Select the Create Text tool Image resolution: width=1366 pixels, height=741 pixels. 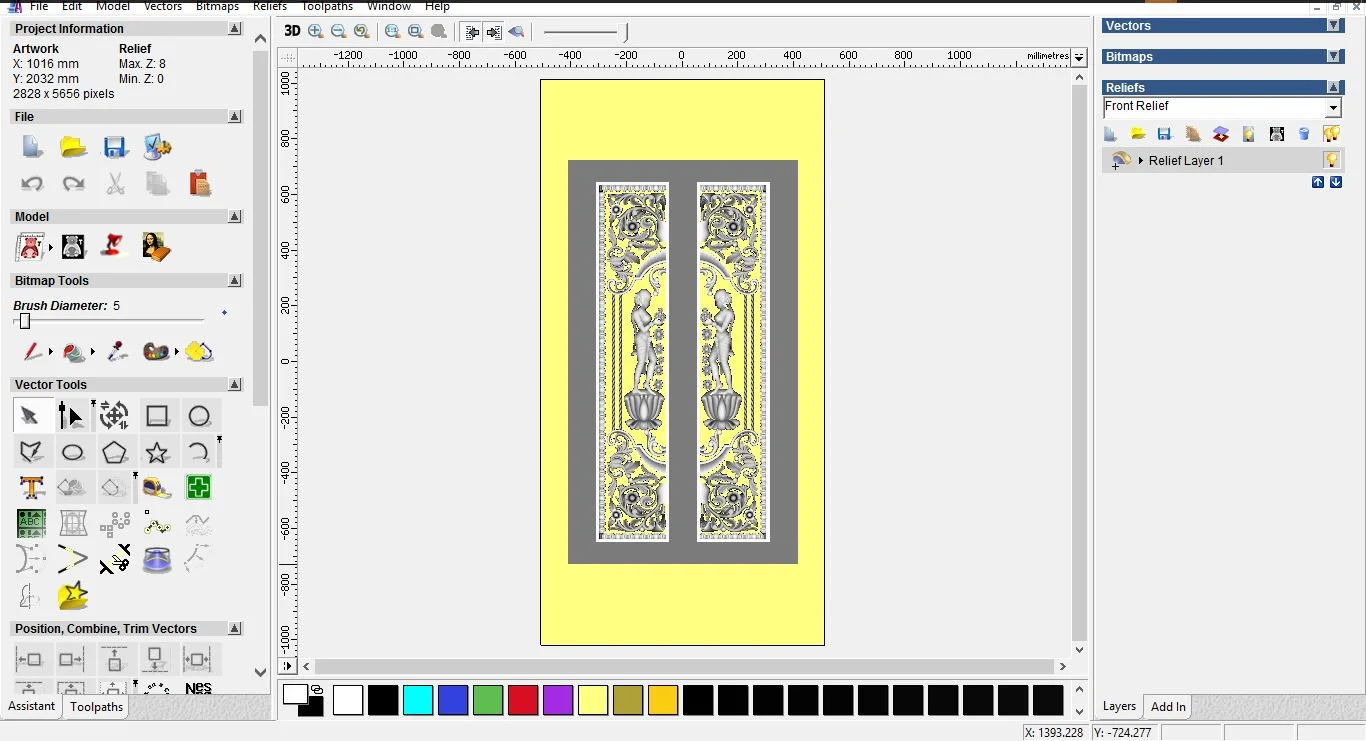(x=31, y=487)
